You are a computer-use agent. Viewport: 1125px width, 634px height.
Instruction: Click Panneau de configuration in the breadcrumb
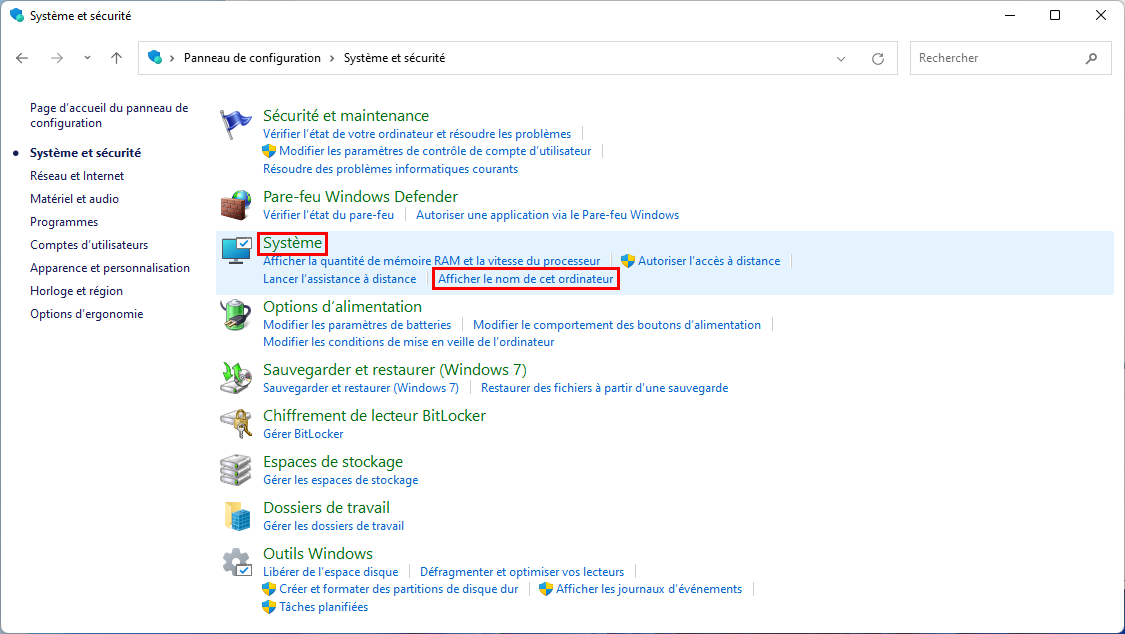253,58
